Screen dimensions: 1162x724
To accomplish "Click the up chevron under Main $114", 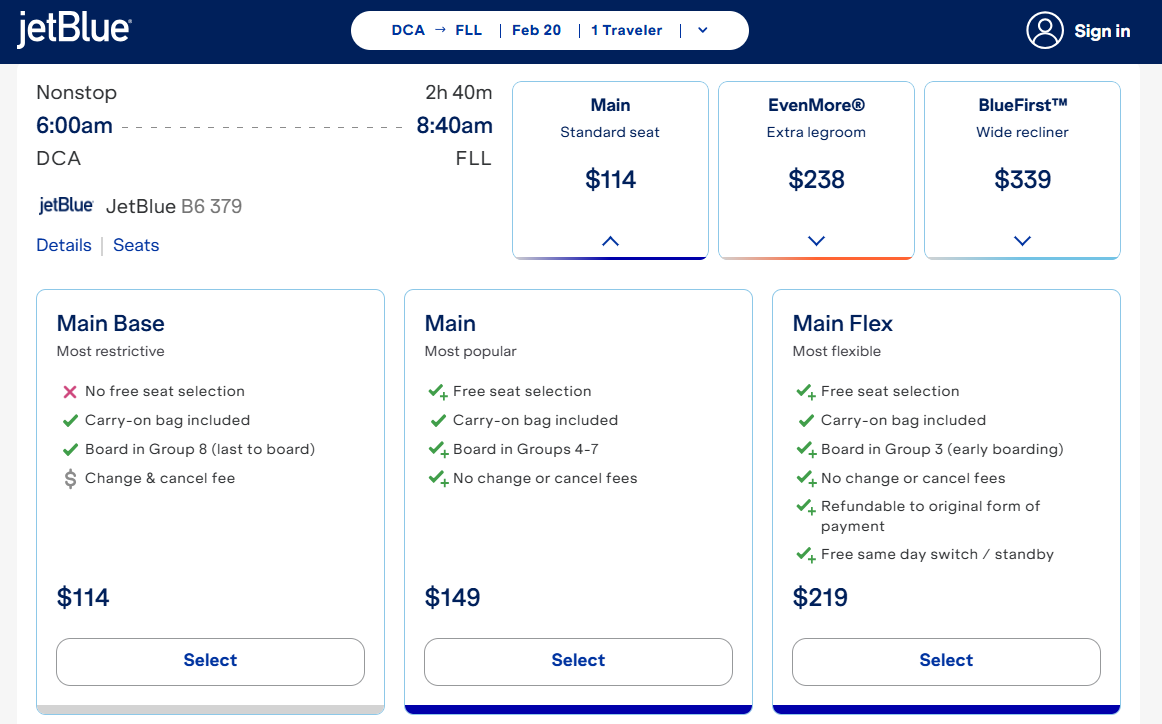I will point(611,241).
